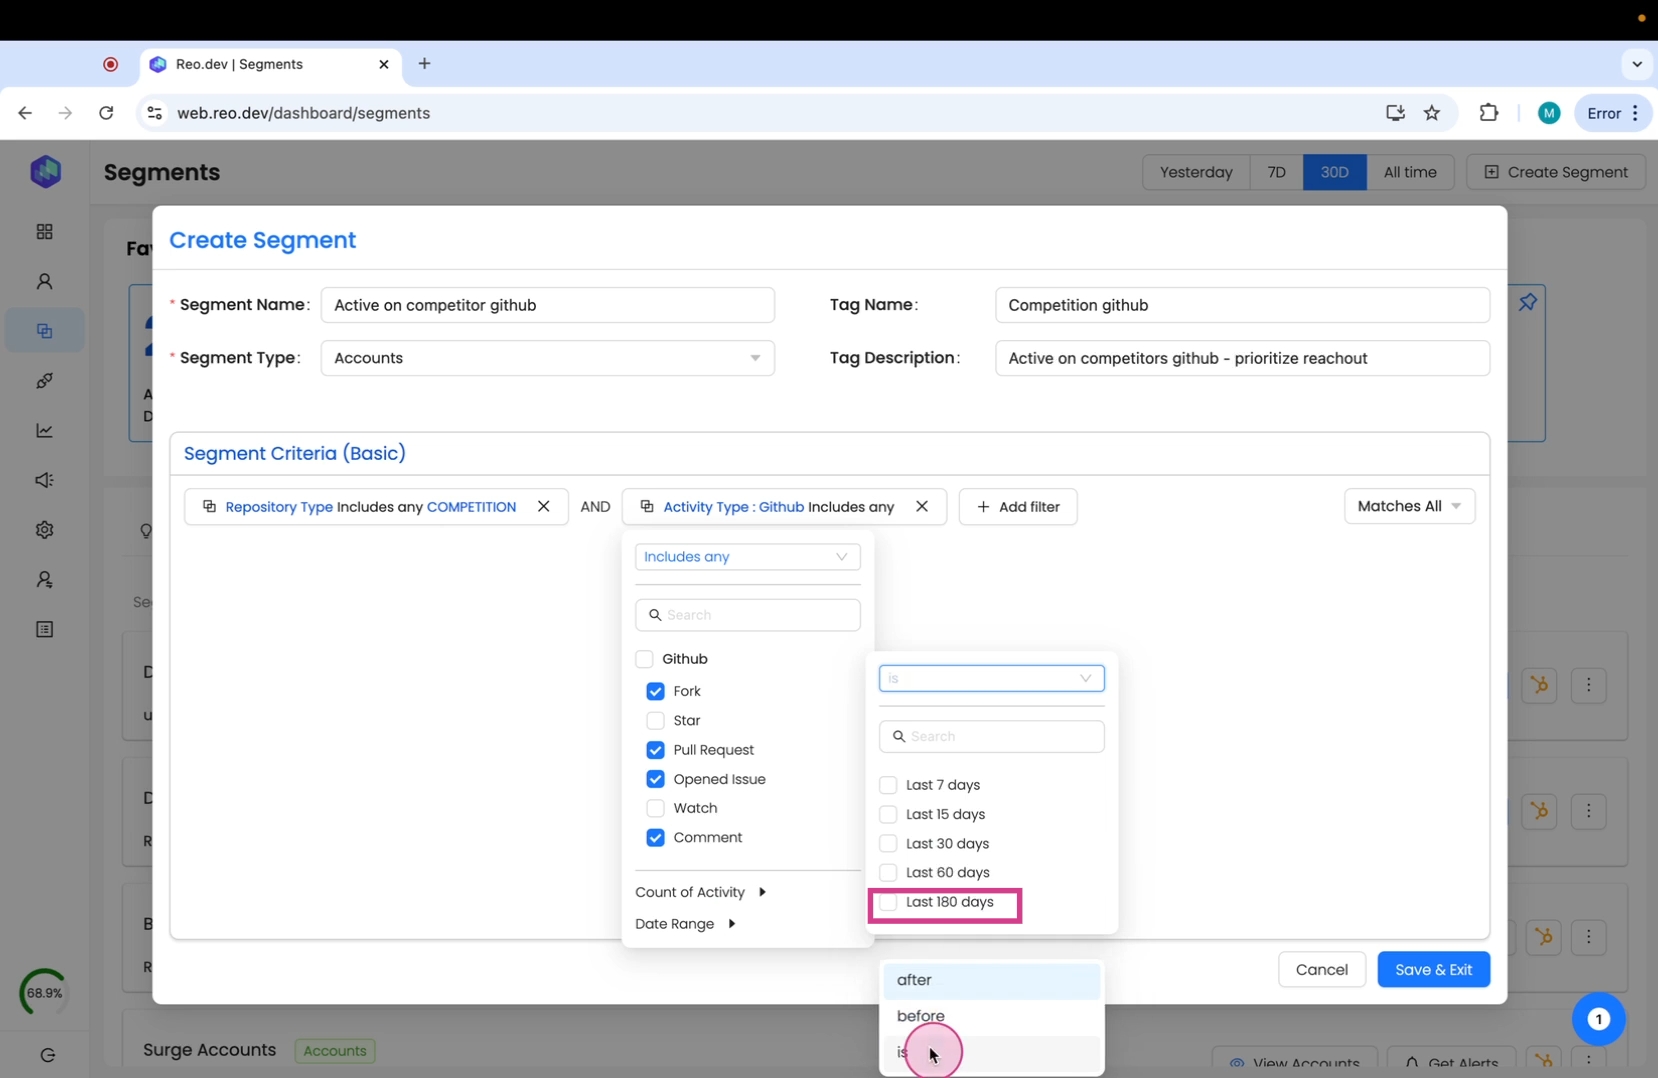Click the pin icon on favorite card

[1527, 302]
